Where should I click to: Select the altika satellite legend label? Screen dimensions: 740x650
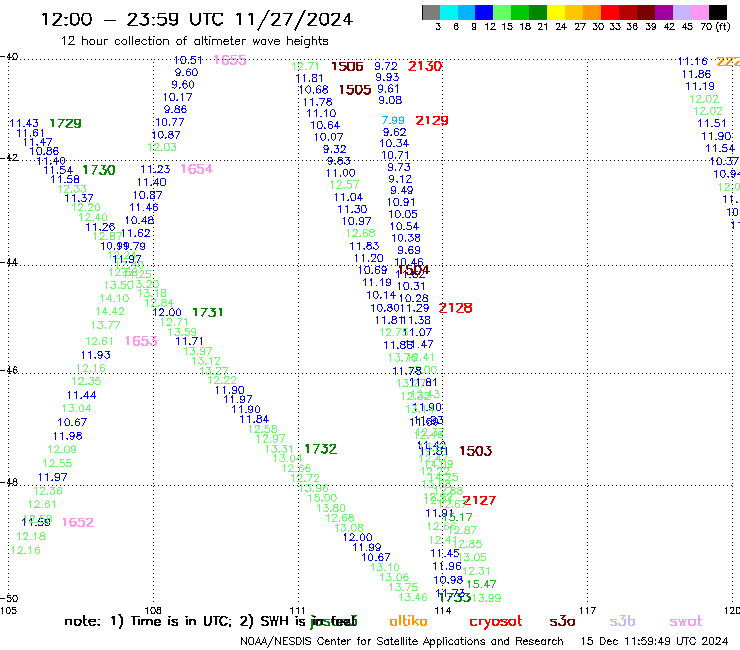point(408,621)
